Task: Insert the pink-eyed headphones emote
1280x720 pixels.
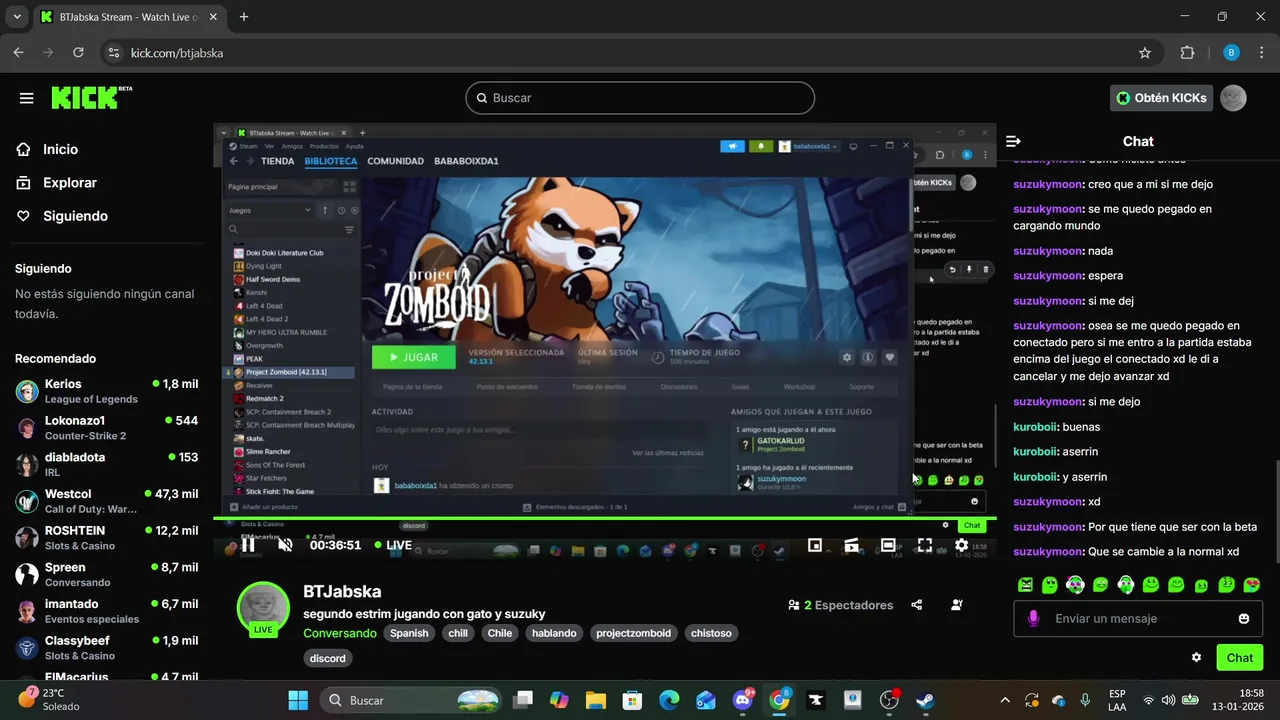Action: (1075, 585)
